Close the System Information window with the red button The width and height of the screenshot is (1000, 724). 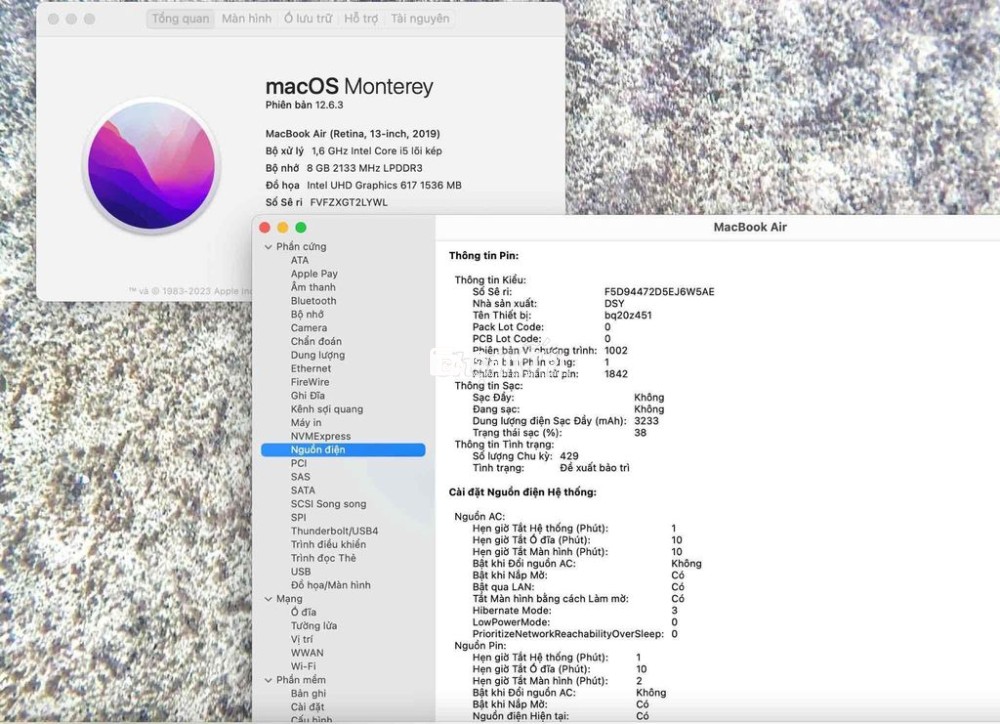pos(265,228)
